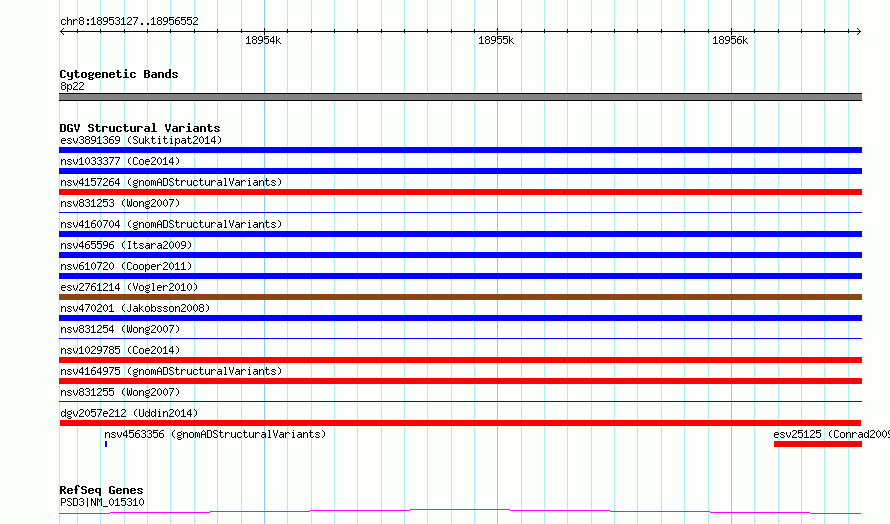The image size is (890, 524).
Task: Select the short esv25125 red bar
Action: pos(818,444)
